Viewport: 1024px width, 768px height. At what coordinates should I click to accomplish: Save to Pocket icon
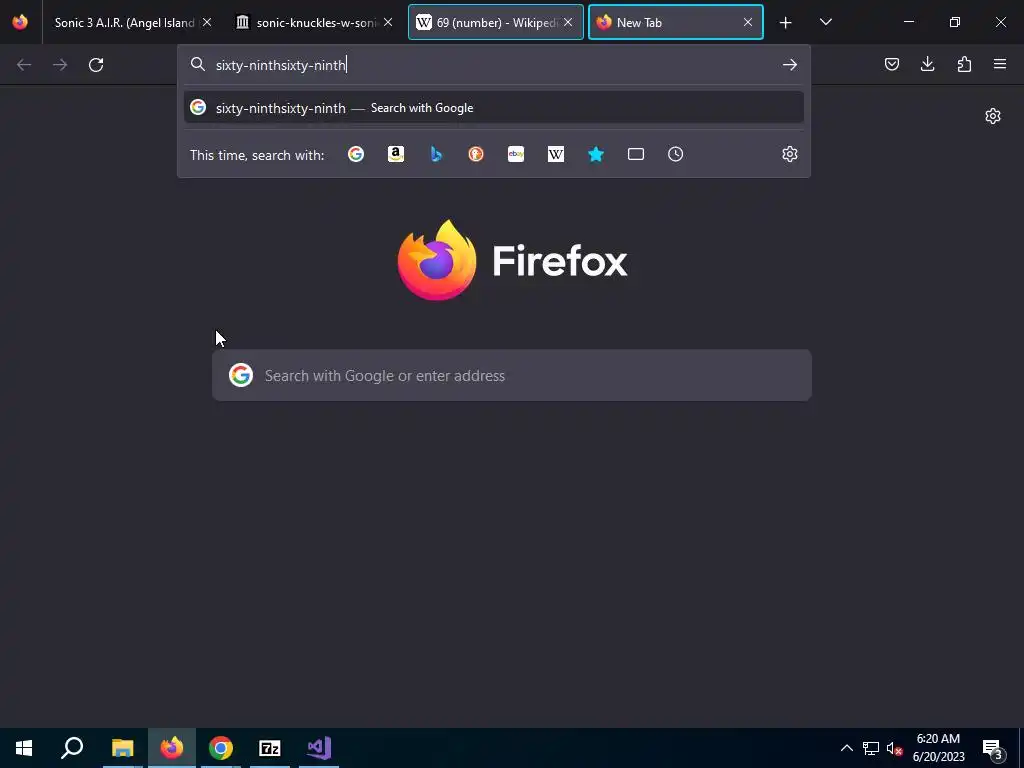[x=891, y=64]
